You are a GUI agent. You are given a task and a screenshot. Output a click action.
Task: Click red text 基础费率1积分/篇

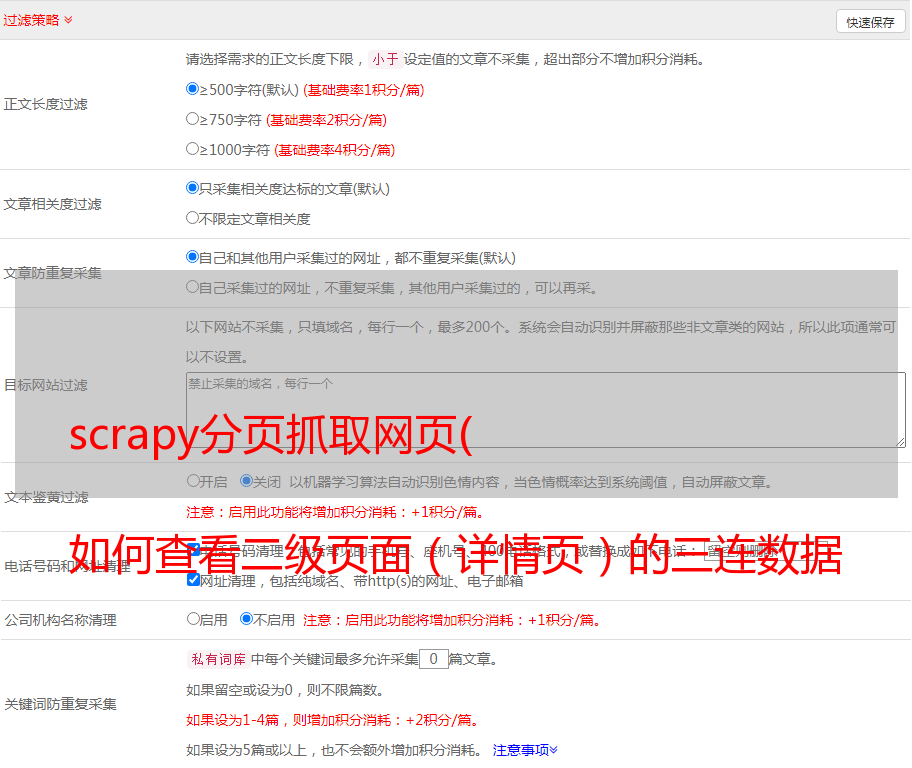click(x=364, y=90)
